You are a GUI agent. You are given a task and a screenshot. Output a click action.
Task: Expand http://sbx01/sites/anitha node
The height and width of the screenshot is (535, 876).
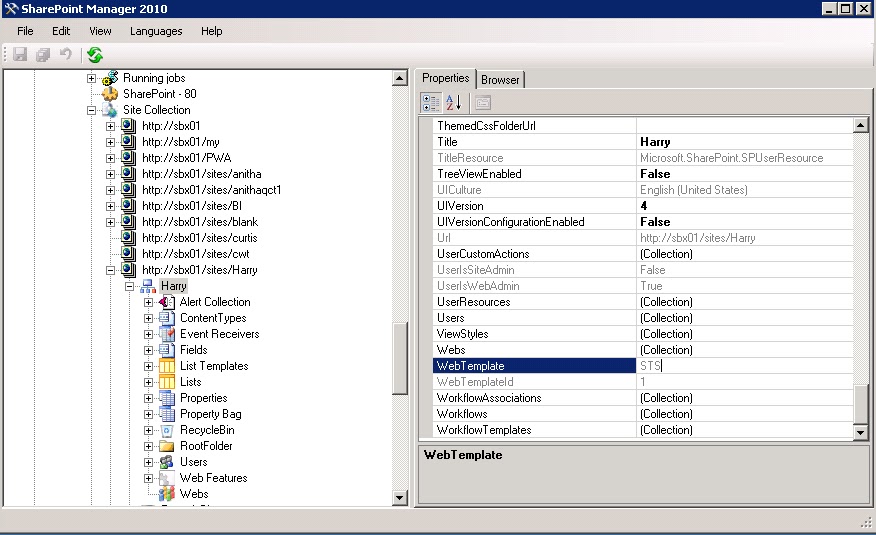click(111, 174)
